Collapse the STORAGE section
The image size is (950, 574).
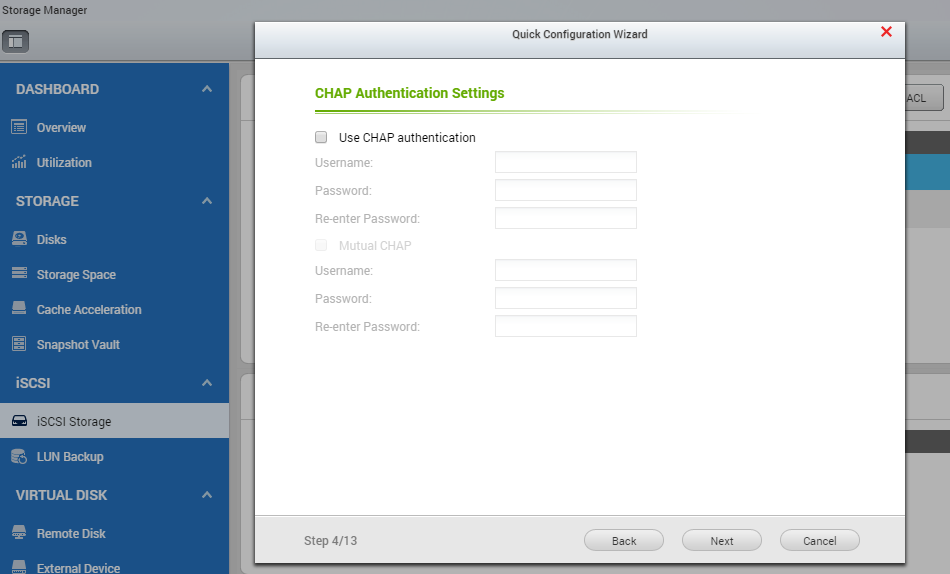pyautogui.click(x=207, y=201)
